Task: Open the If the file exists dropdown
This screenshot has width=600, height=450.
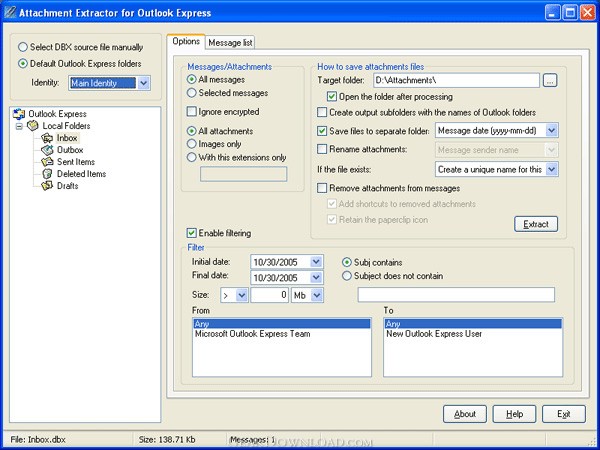Action: click(551, 169)
